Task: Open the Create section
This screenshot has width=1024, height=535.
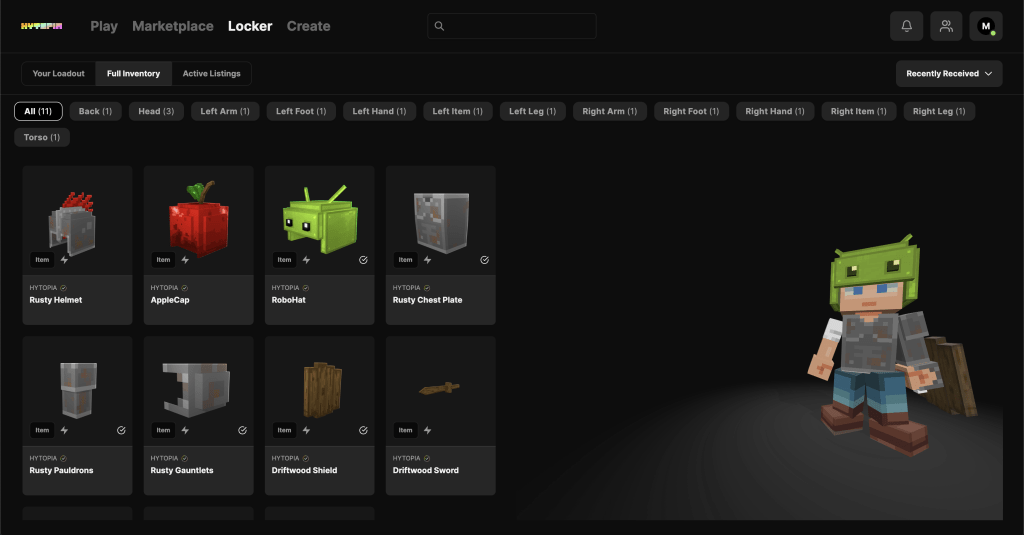Action: tap(308, 26)
